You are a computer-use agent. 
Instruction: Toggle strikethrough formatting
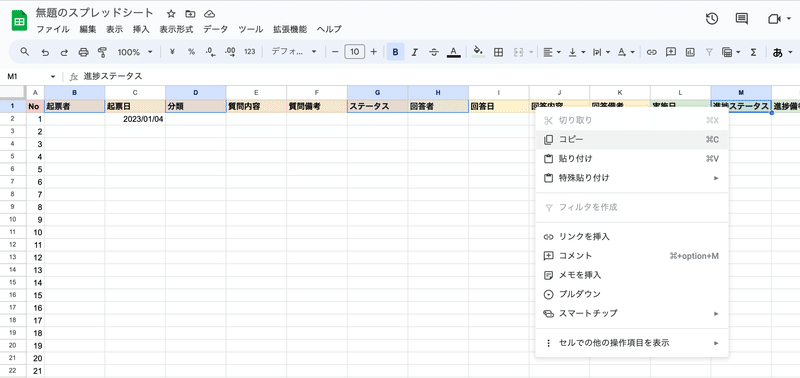434,52
